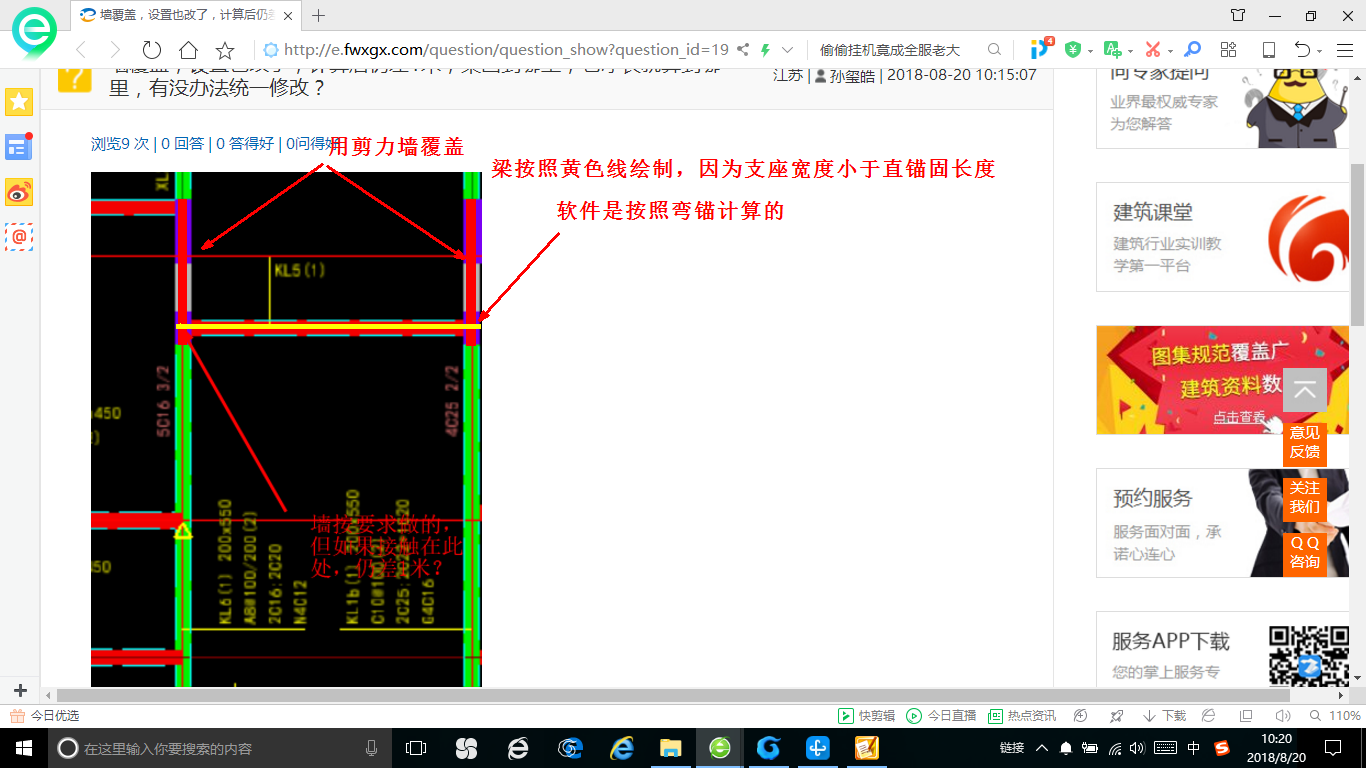
Task: Open the 预约服务 card
Action: (x=1222, y=523)
